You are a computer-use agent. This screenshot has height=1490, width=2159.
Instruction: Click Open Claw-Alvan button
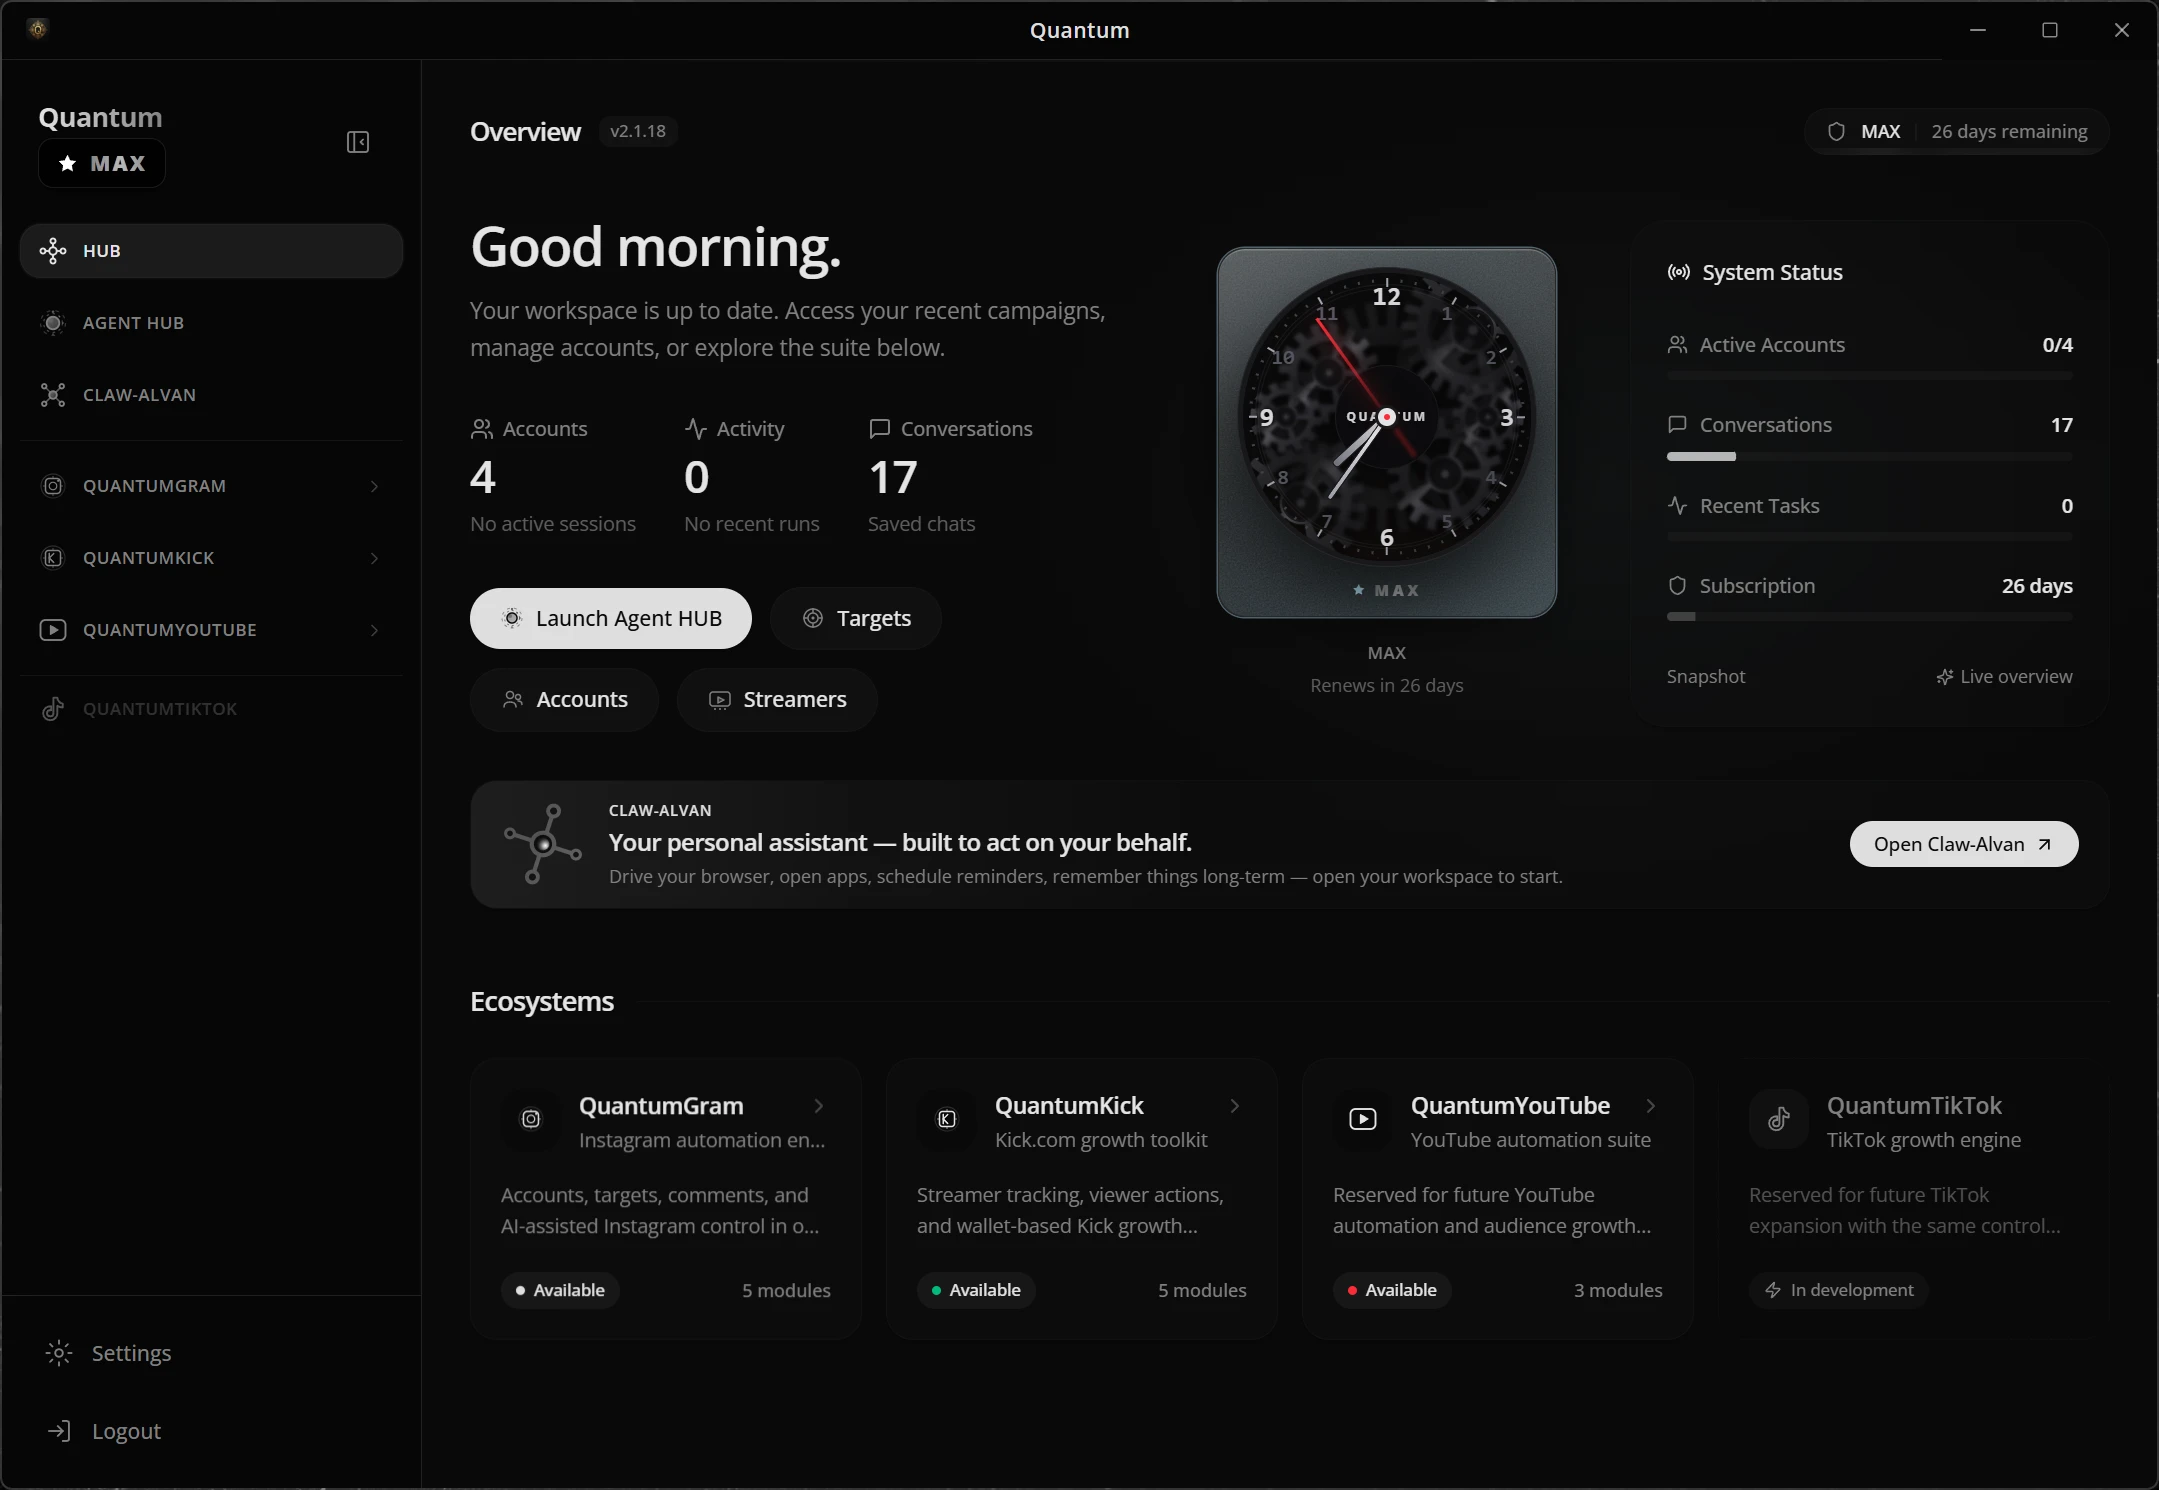pyautogui.click(x=1964, y=844)
